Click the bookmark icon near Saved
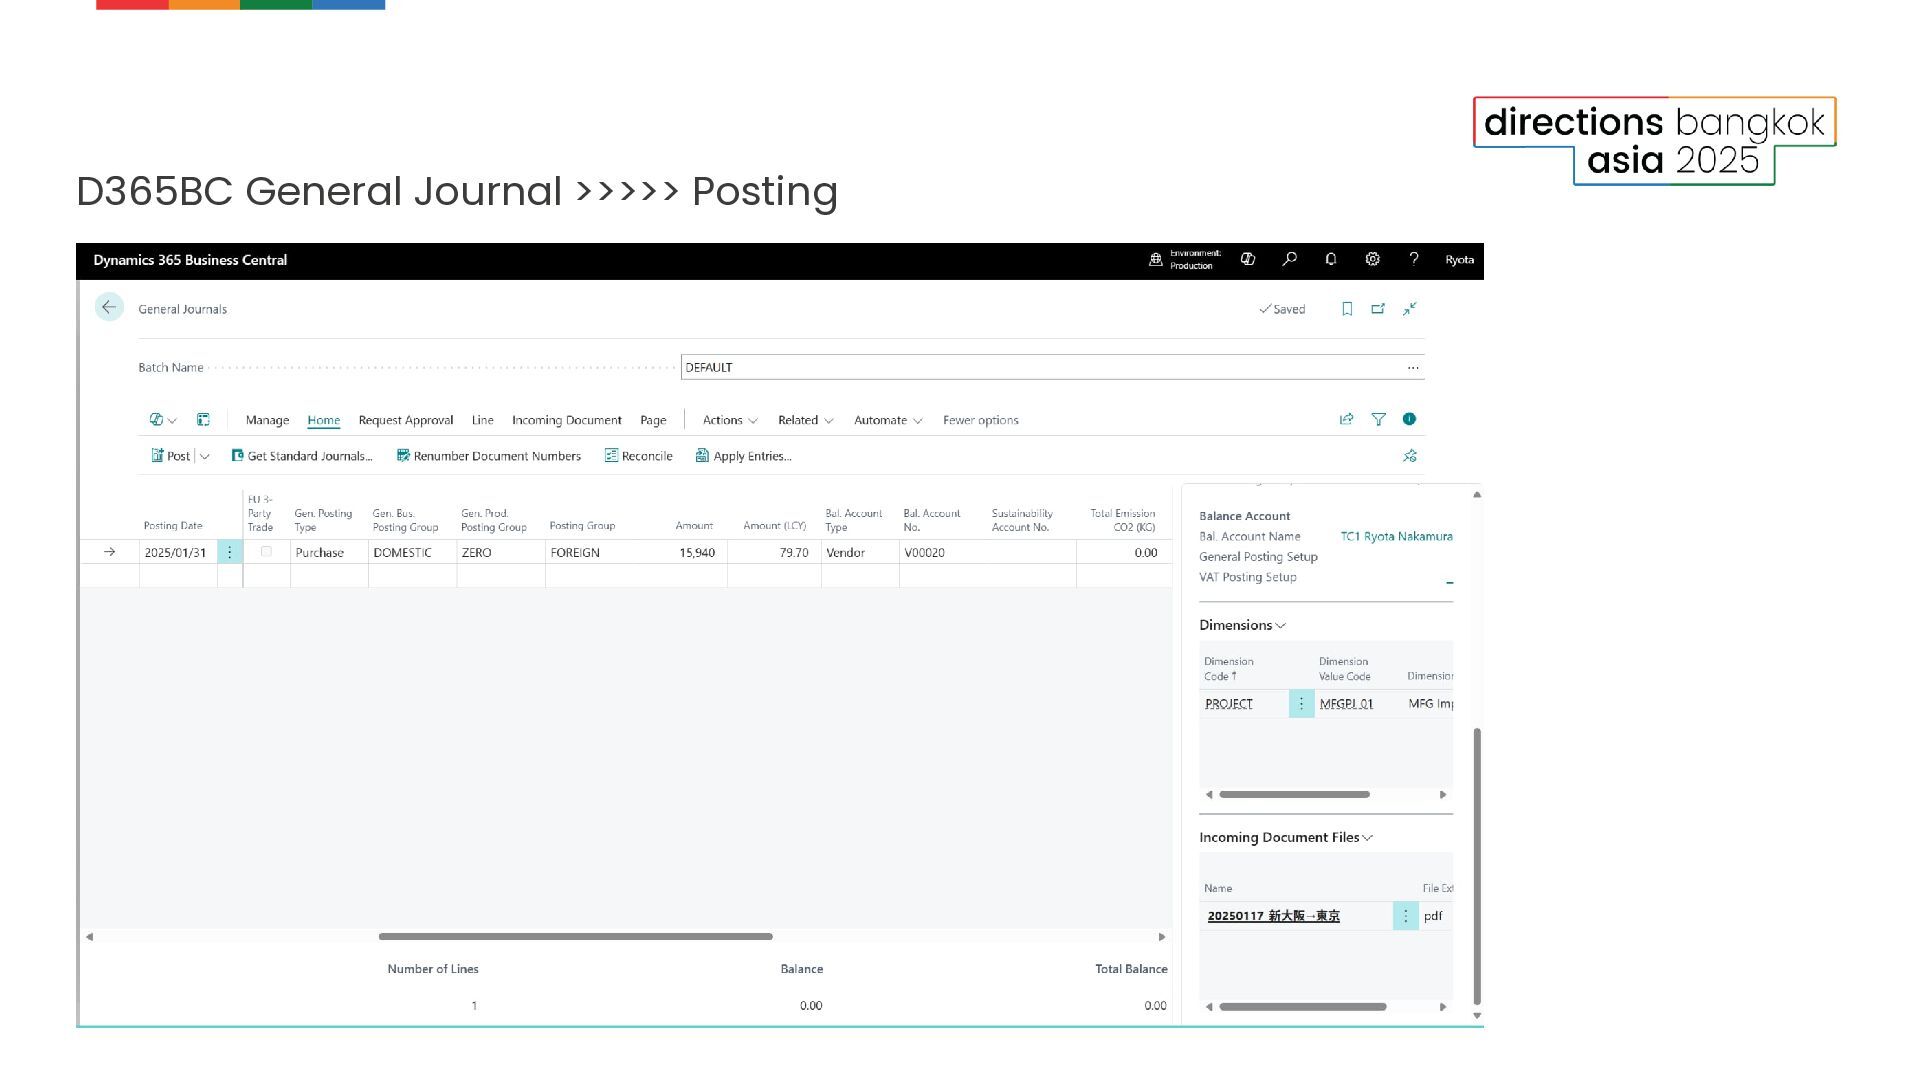The image size is (1920, 1080). [1347, 309]
